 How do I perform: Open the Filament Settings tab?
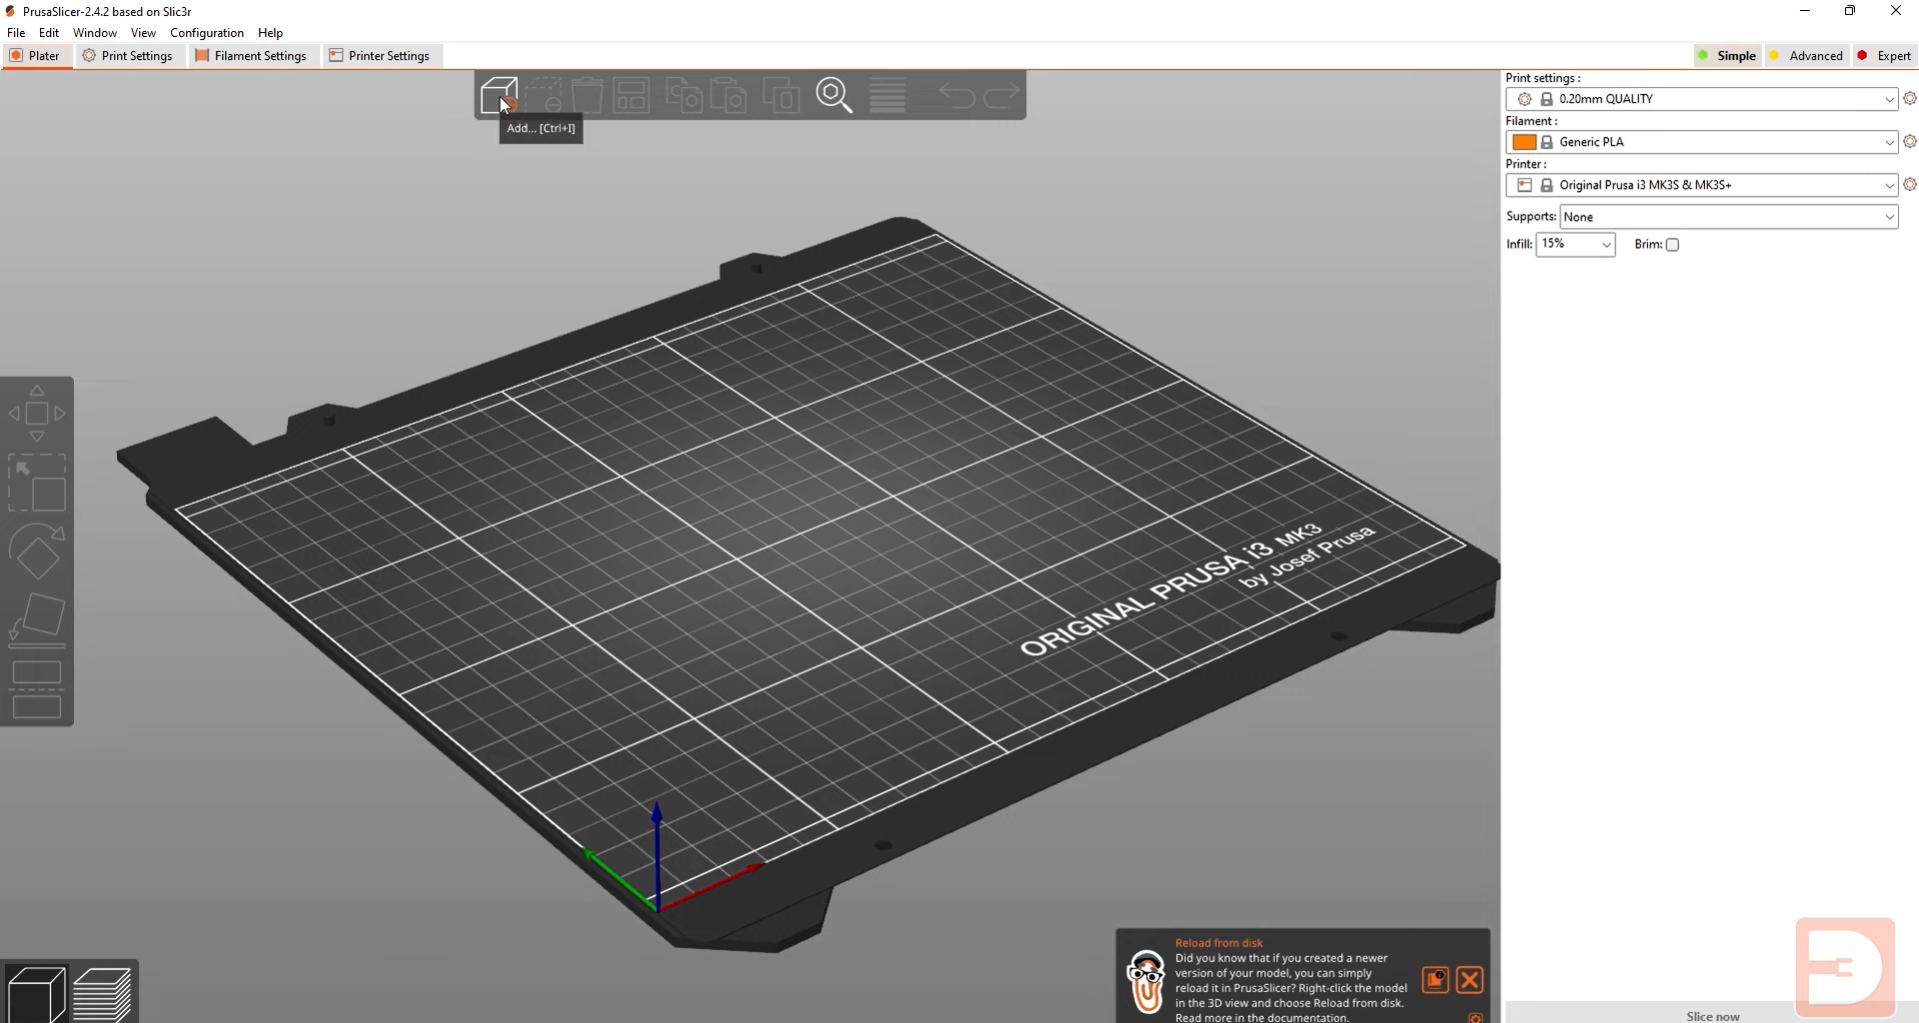point(251,56)
